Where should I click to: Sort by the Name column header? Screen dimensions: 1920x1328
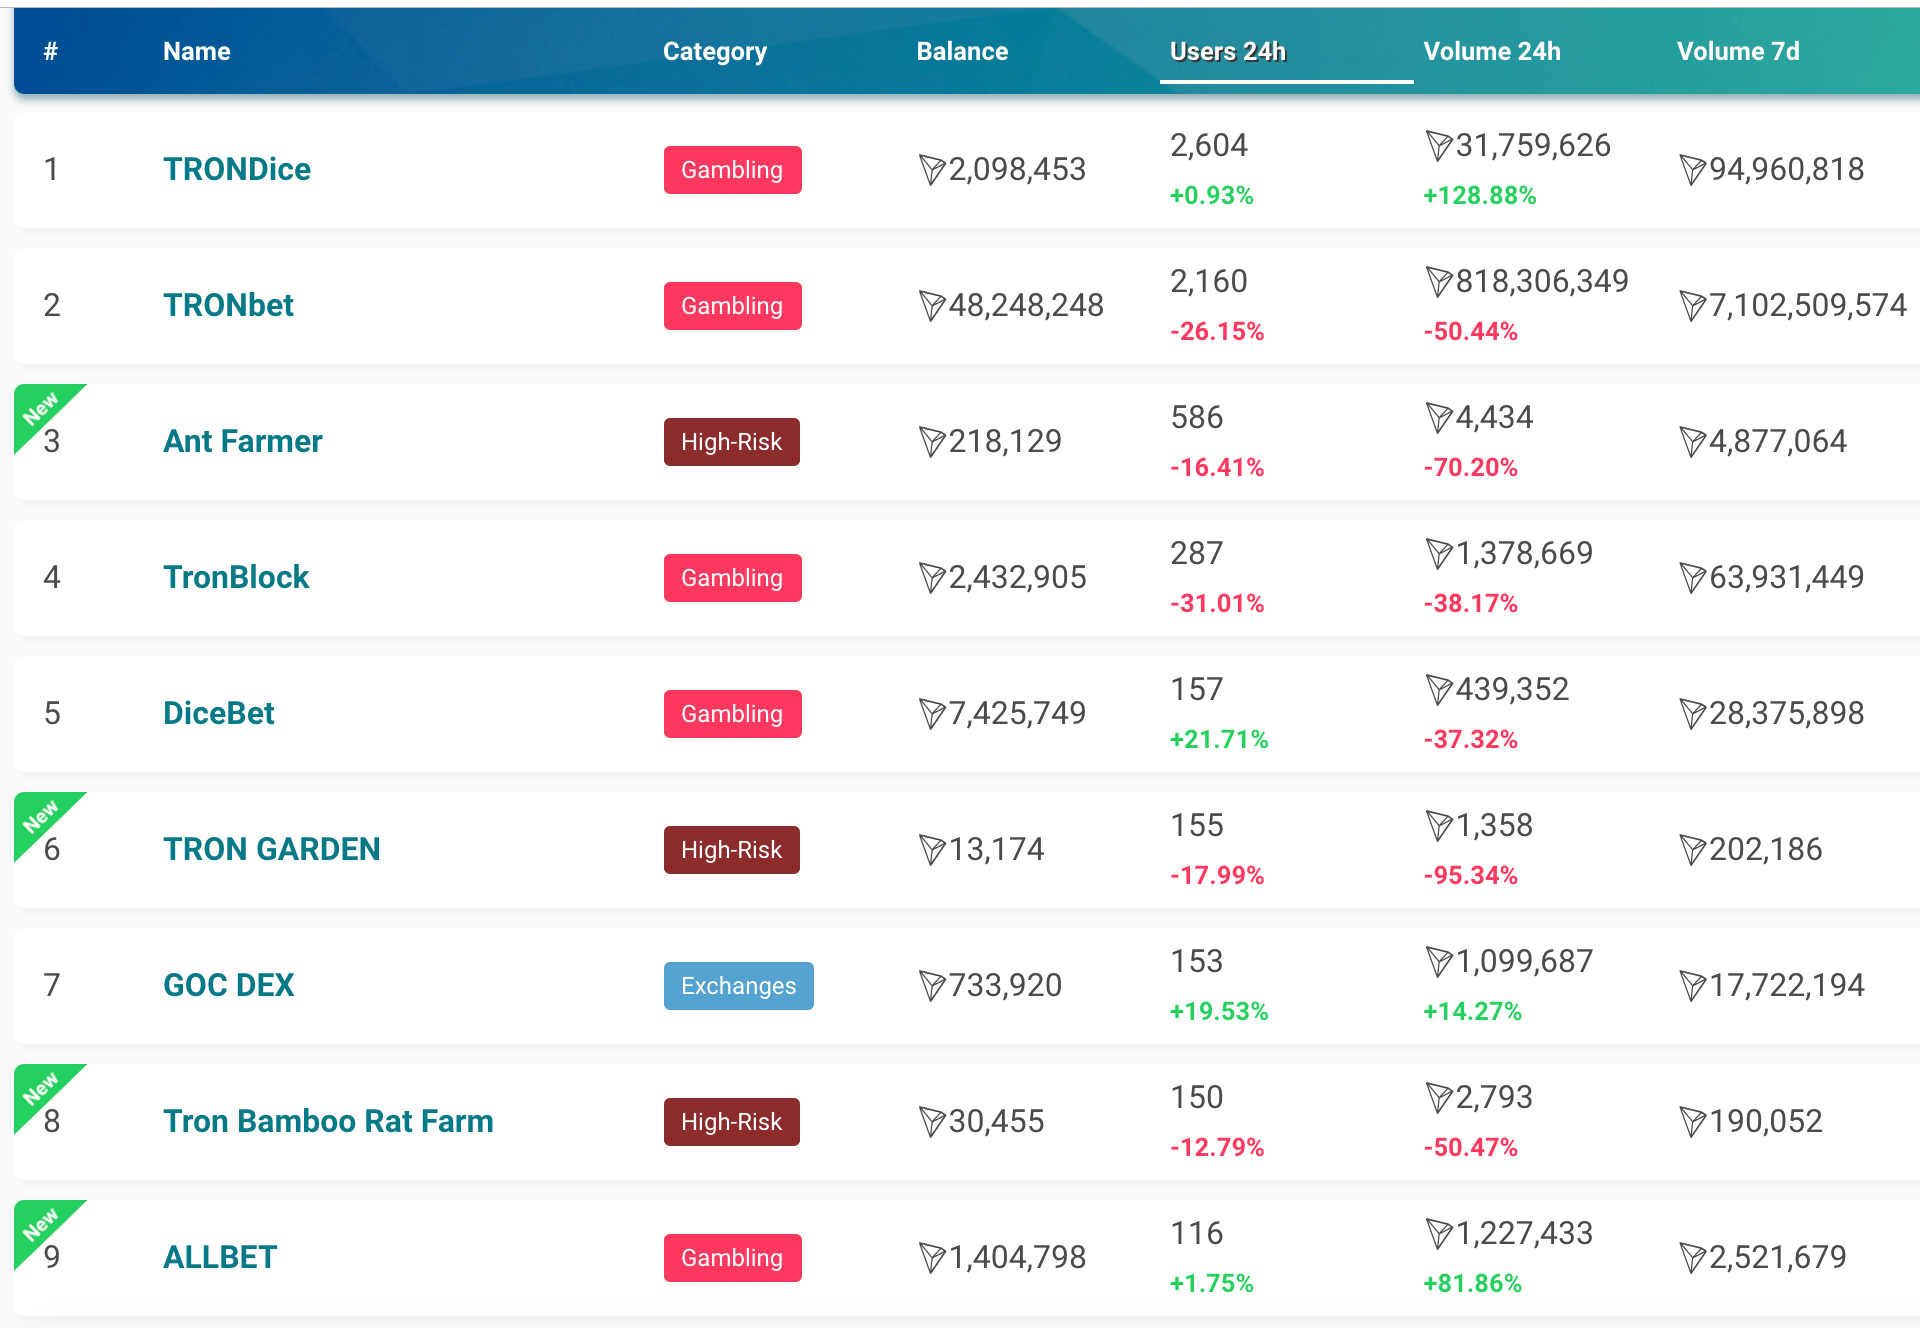196,51
